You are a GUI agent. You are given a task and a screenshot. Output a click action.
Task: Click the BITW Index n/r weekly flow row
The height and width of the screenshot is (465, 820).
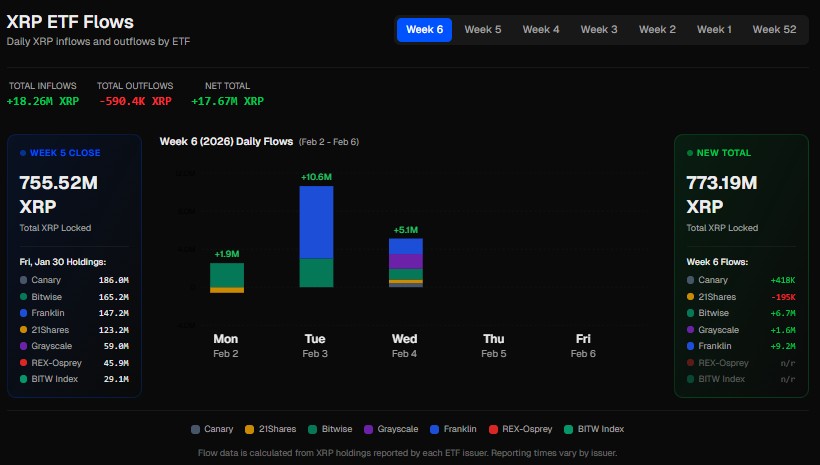[x=741, y=379]
